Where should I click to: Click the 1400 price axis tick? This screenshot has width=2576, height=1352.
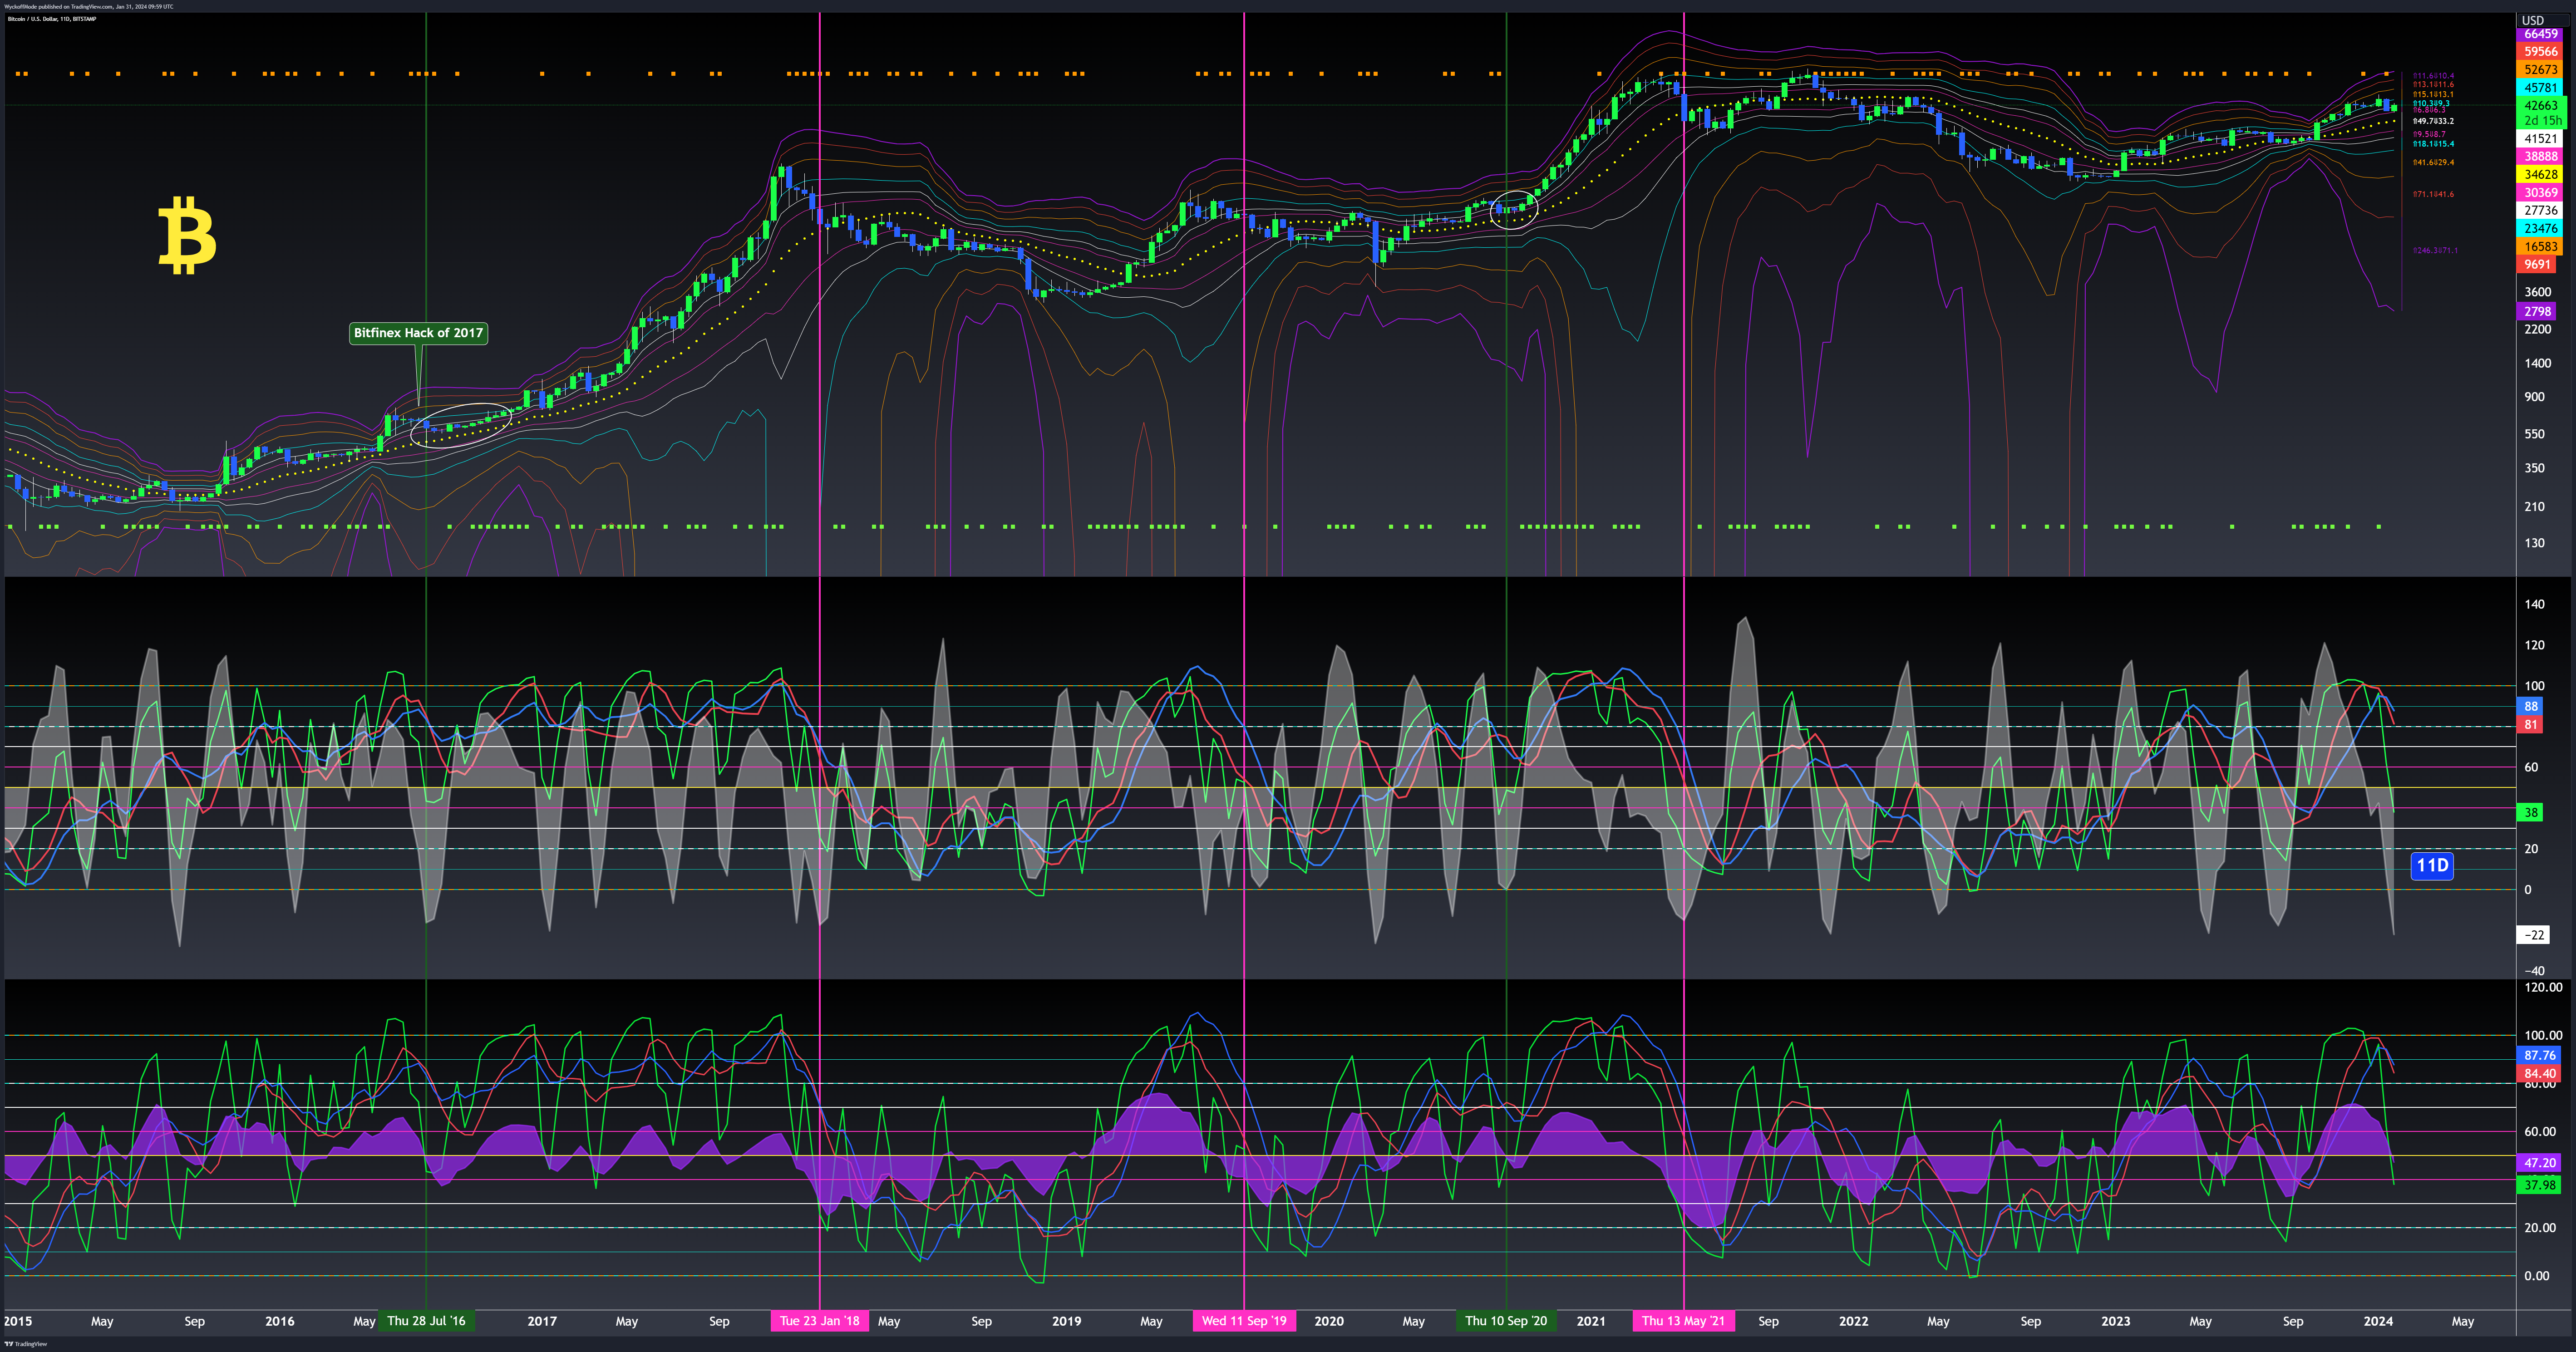point(2537,364)
